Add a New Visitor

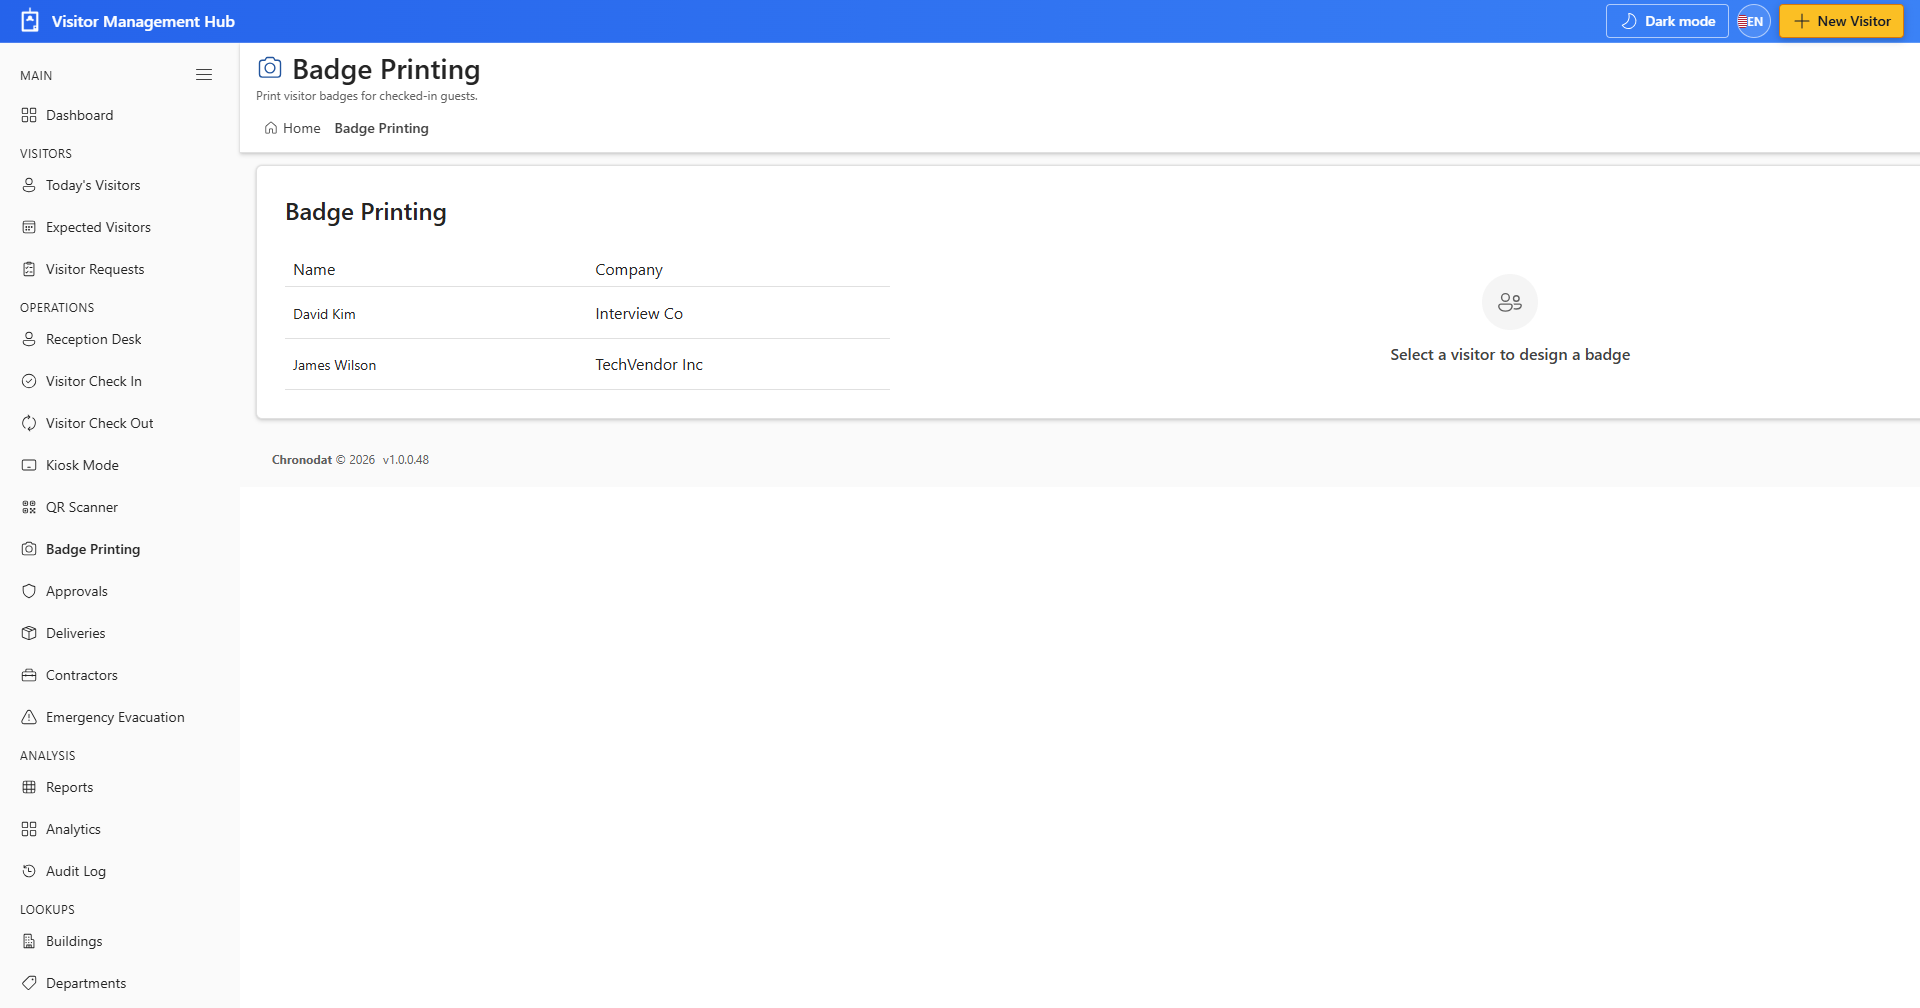coord(1841,21)
